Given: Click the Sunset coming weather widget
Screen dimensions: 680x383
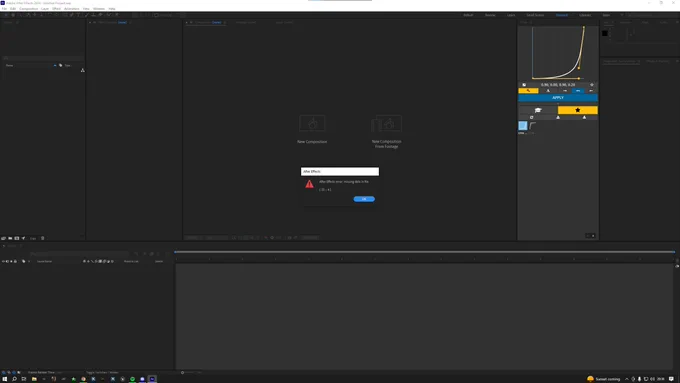Looking at the screenshot, I should pyautogui.click(x=604, y=379).
